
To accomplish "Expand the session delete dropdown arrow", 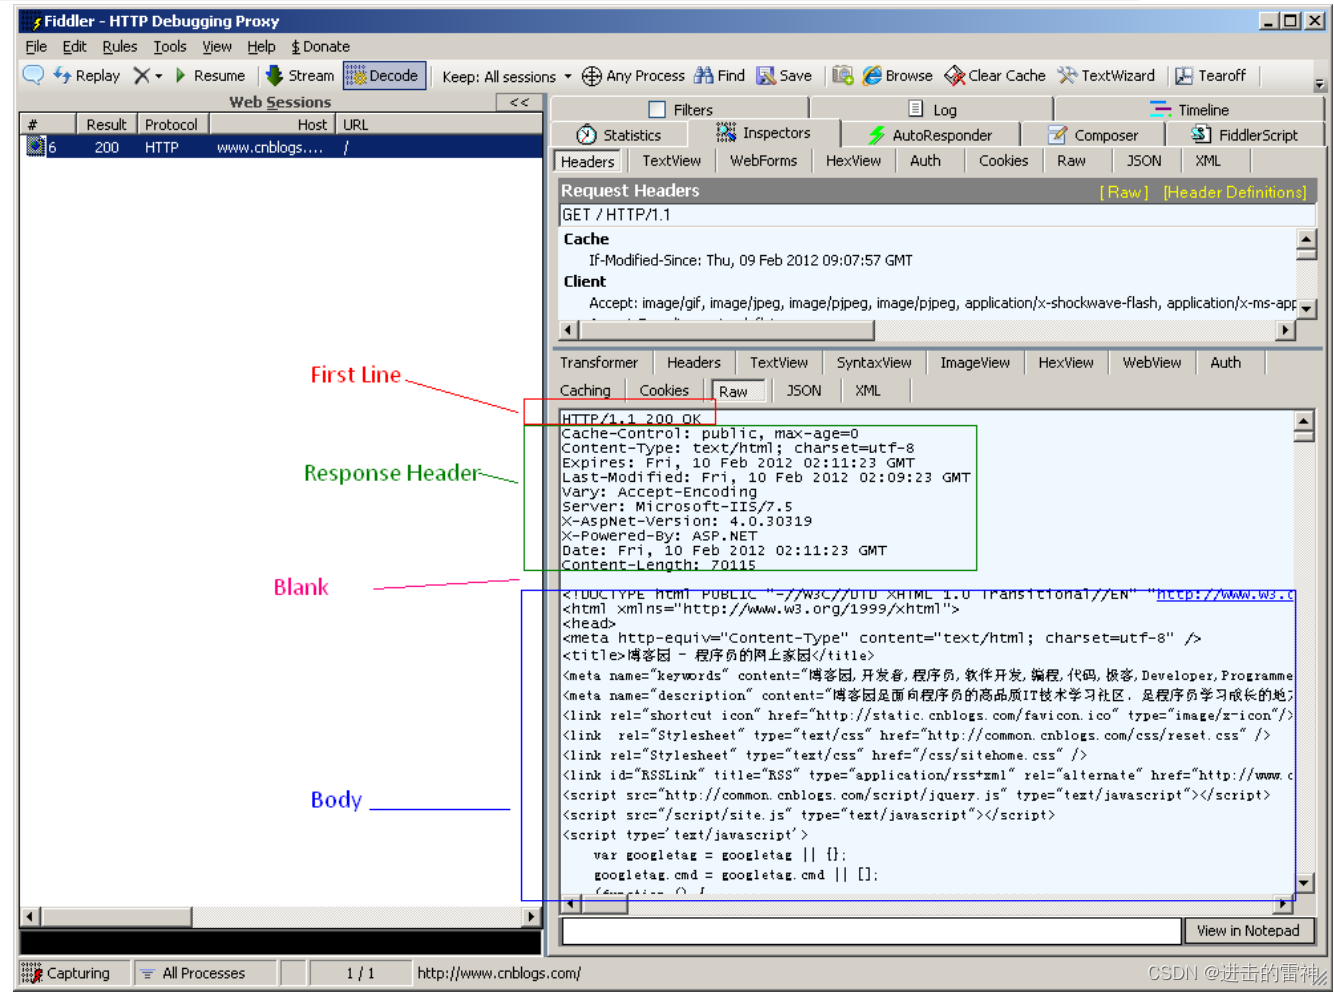I will pos(158,75).
